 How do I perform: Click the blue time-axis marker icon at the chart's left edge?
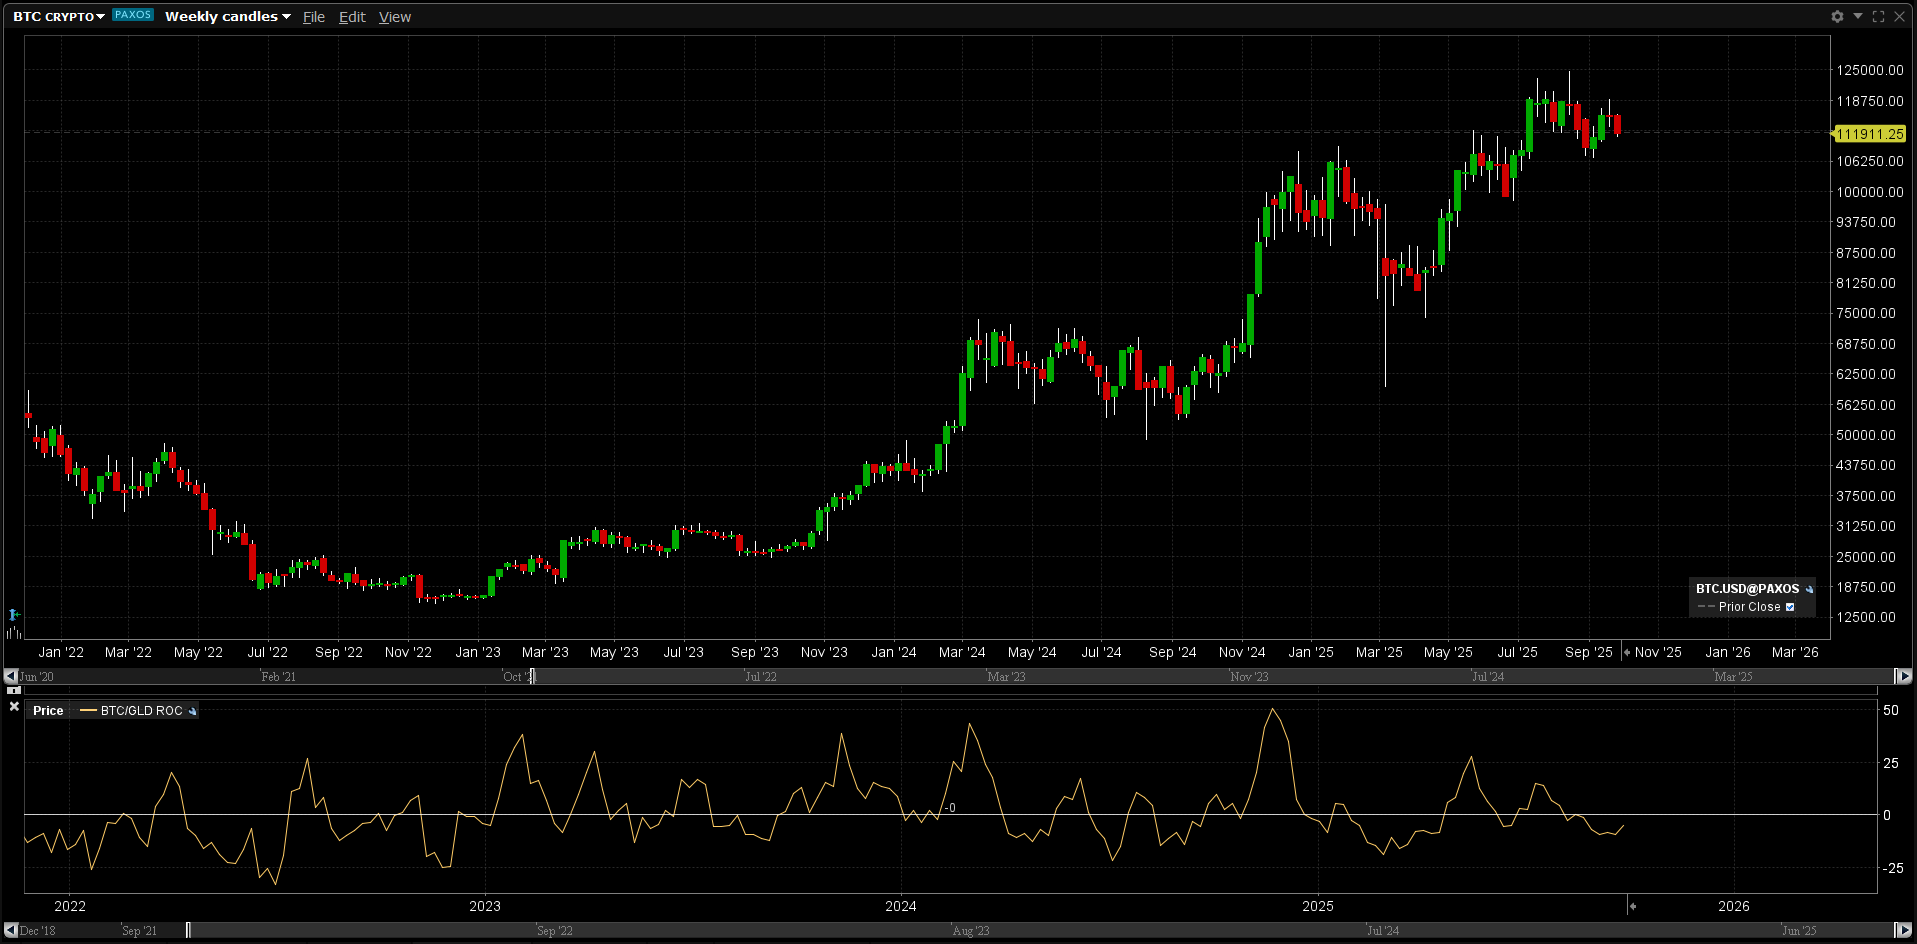[x=14, y=614]
